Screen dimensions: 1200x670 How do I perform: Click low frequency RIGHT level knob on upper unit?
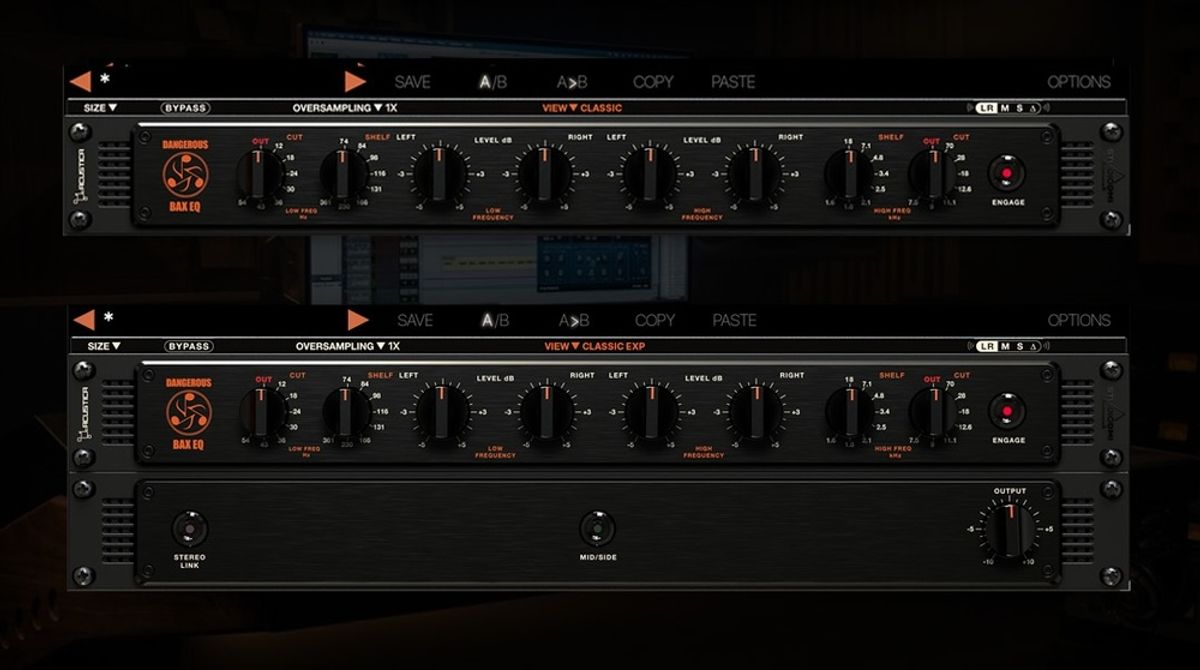click(x=545, y=174)
